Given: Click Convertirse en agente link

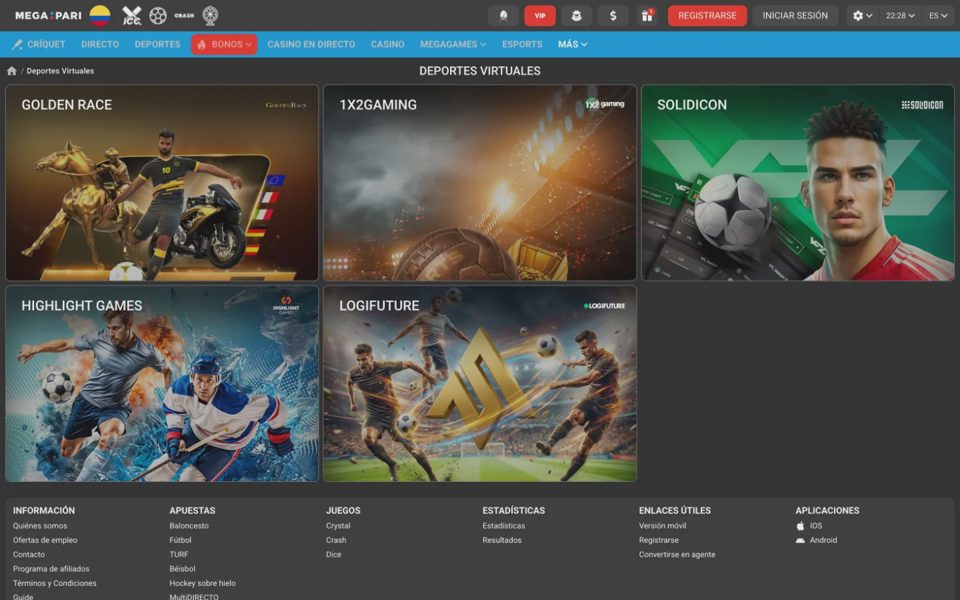Looking at the screenshot, I should 677,554.
